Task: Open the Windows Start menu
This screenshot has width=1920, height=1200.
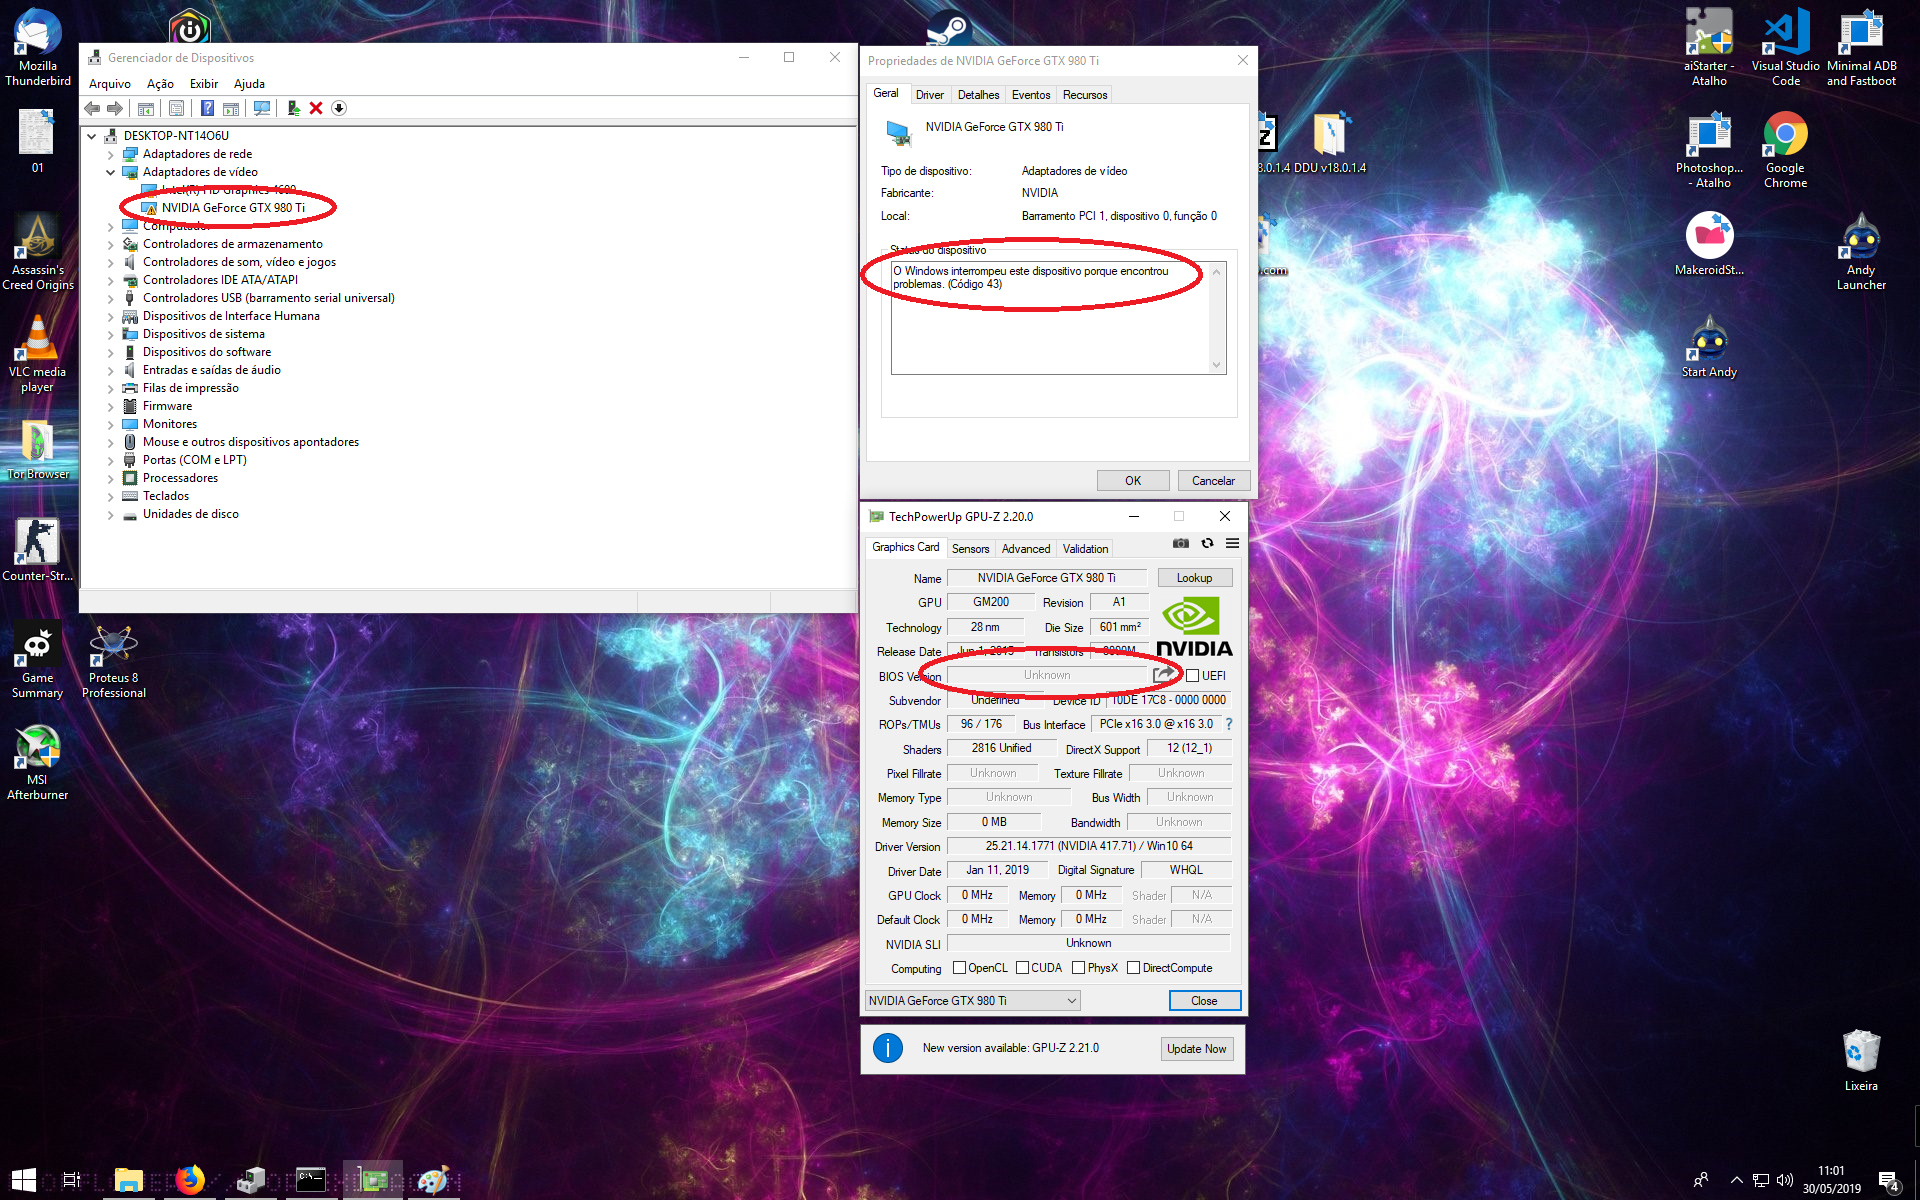Action: pos(24,1180)
